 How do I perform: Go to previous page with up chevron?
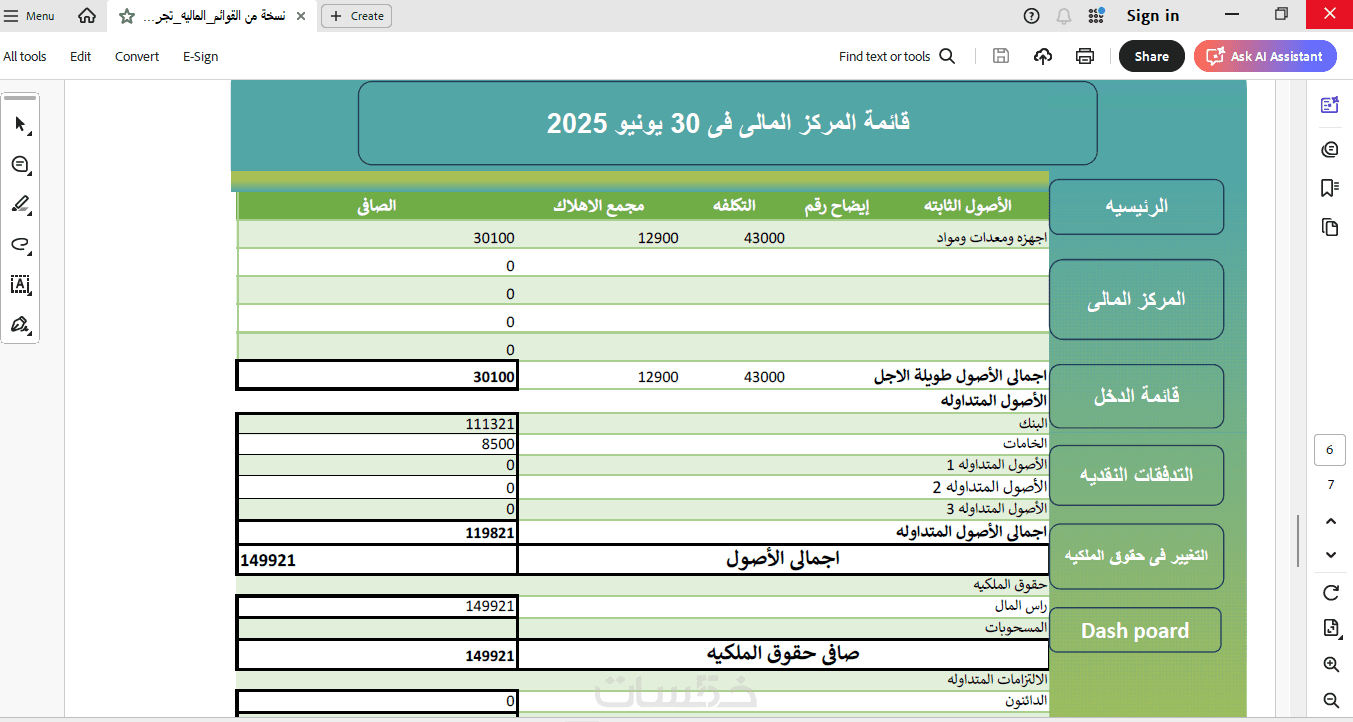point(1330,521)
